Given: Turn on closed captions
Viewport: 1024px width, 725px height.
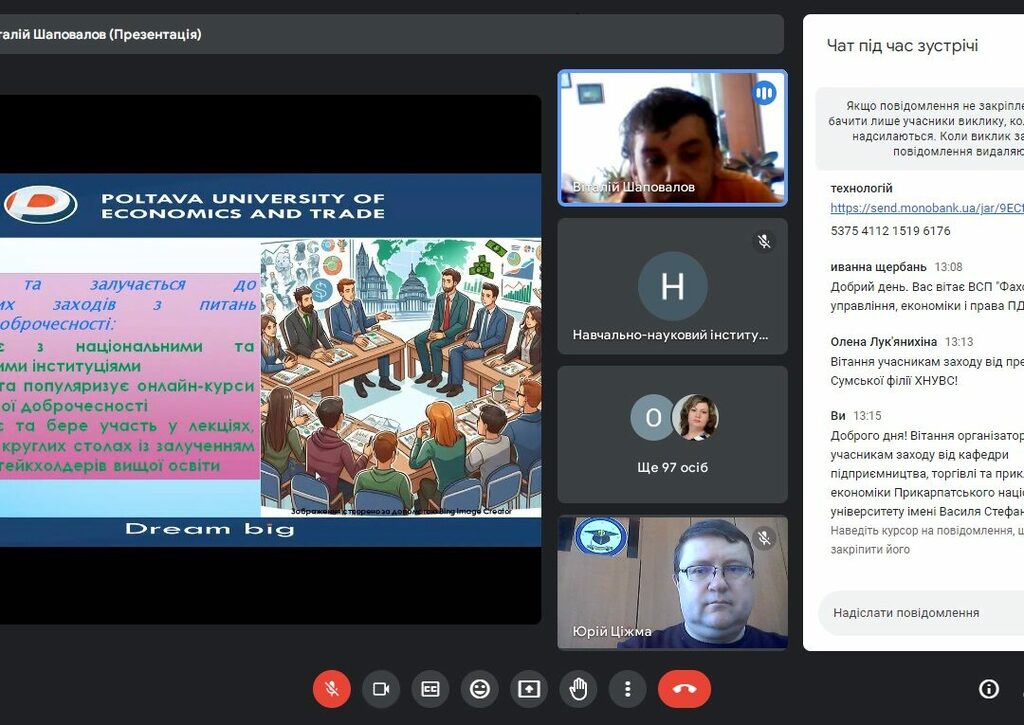Looking at the screenshot, I should 430,689.
